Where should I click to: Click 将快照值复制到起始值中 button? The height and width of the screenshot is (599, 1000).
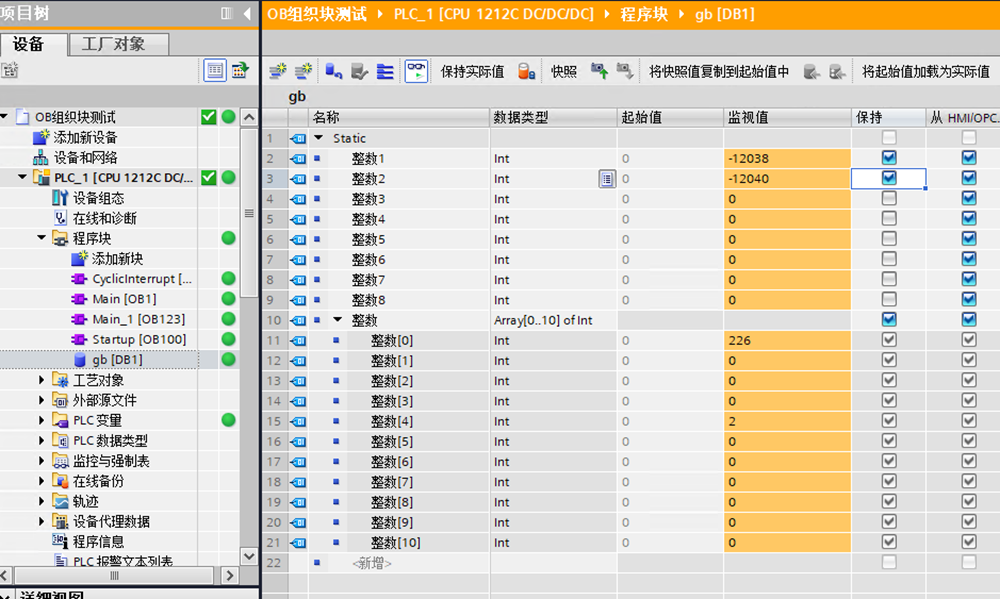coord(719,71)
